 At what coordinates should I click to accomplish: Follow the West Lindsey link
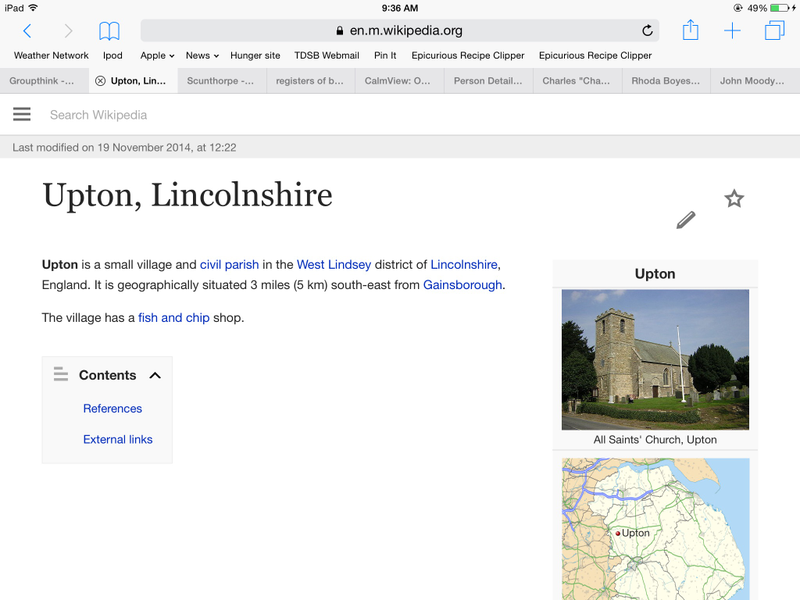[334, 264]
